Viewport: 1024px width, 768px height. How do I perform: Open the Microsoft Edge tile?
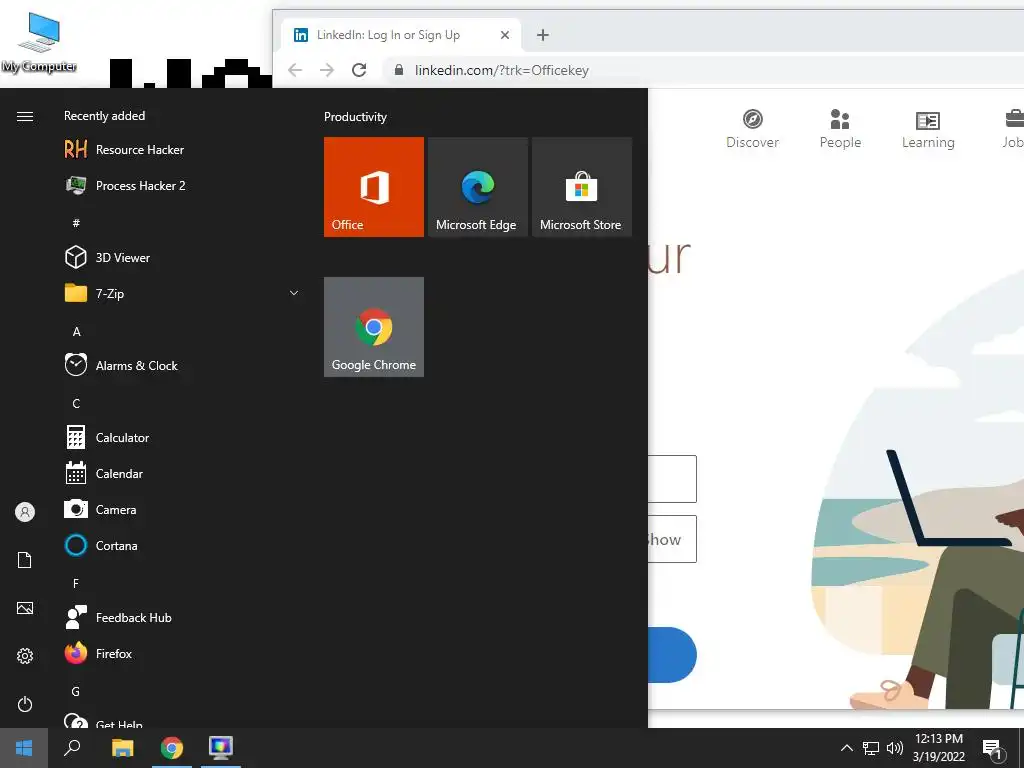pos(477,187)
